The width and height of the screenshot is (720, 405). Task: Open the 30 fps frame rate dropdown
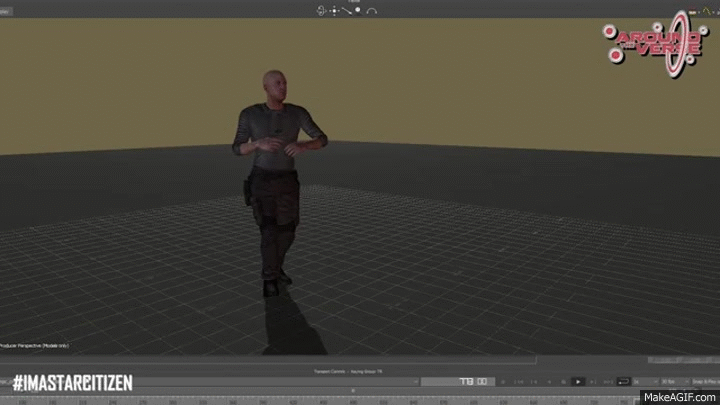coord(675,382)
